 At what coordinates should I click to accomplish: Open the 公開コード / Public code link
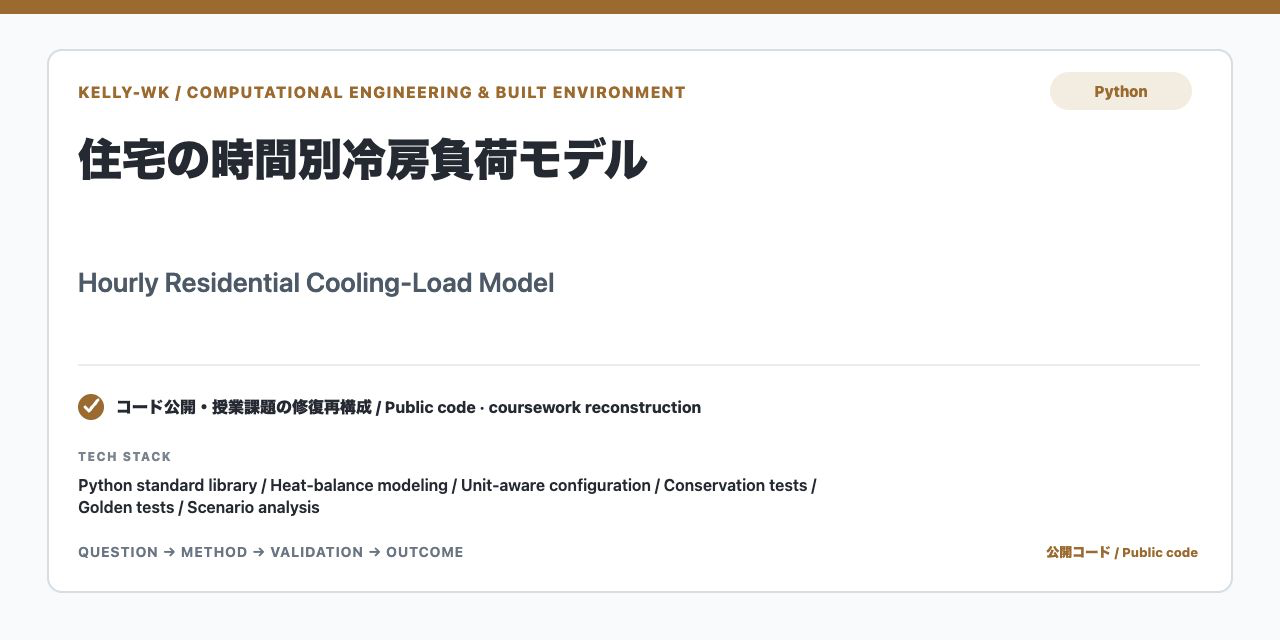[1122, 552]
